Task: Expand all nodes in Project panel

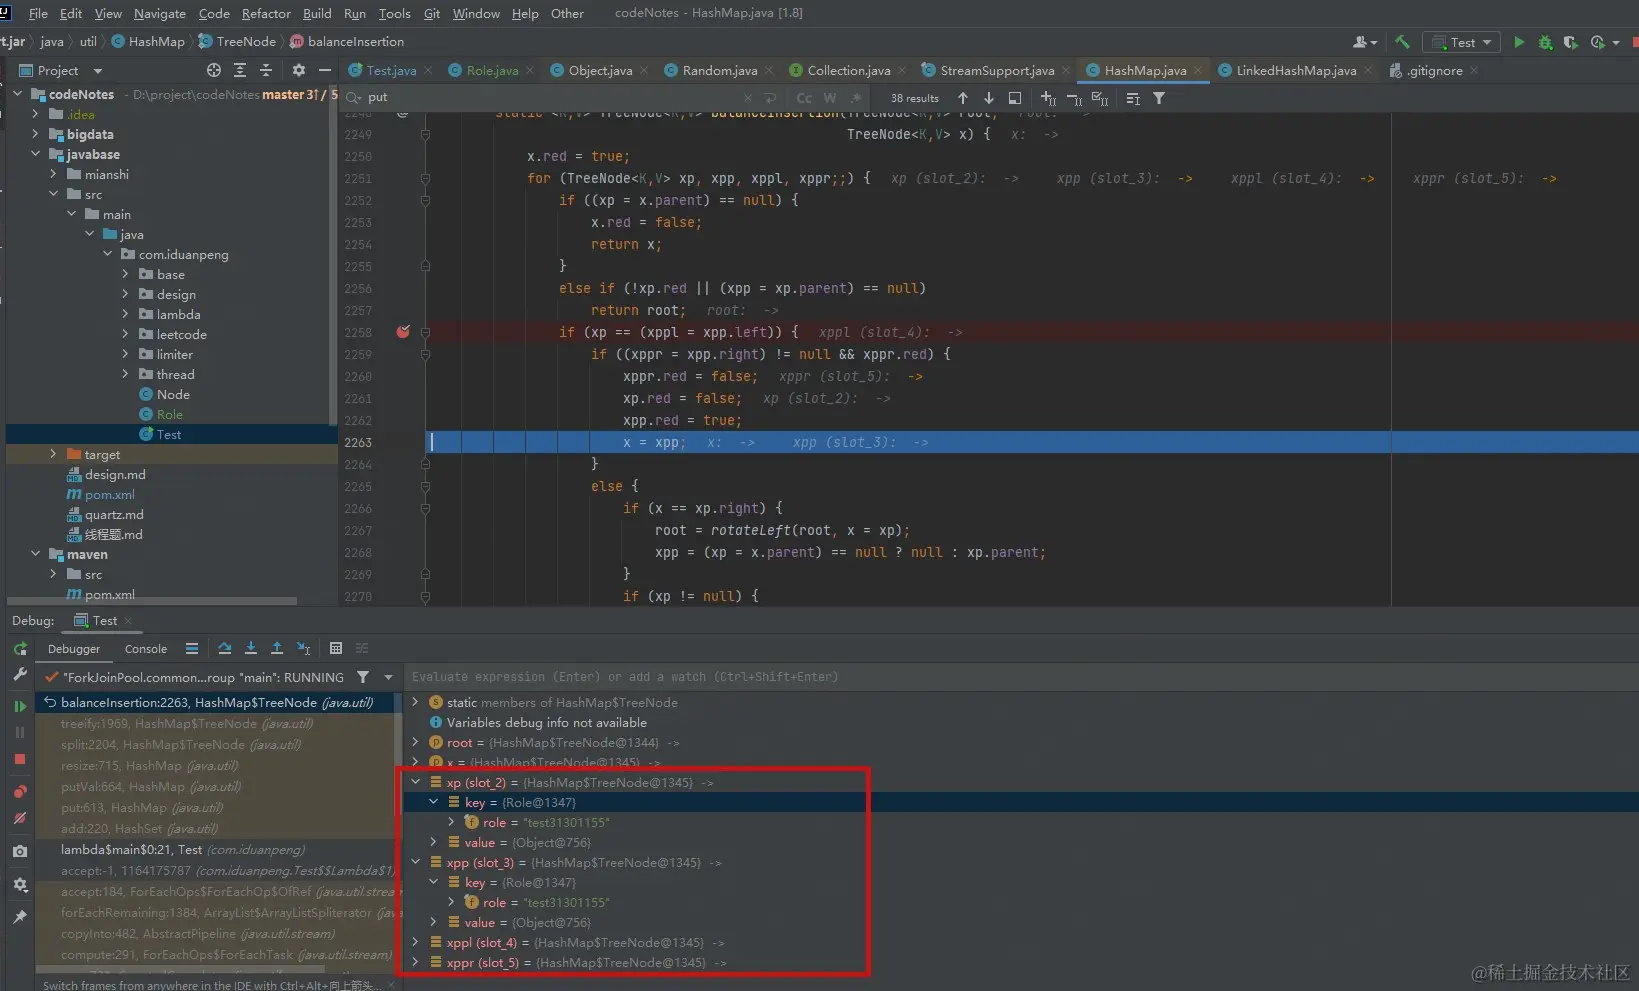Action: [x=240, y=70]
